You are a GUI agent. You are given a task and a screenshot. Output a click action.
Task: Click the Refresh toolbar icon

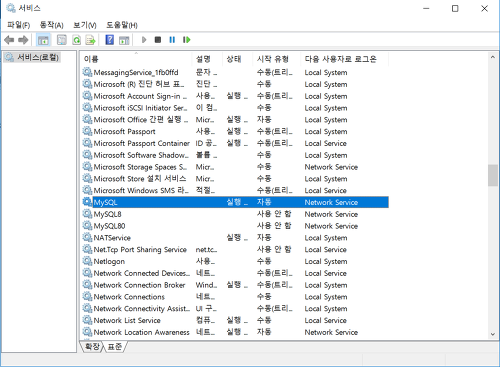(77, 40)
